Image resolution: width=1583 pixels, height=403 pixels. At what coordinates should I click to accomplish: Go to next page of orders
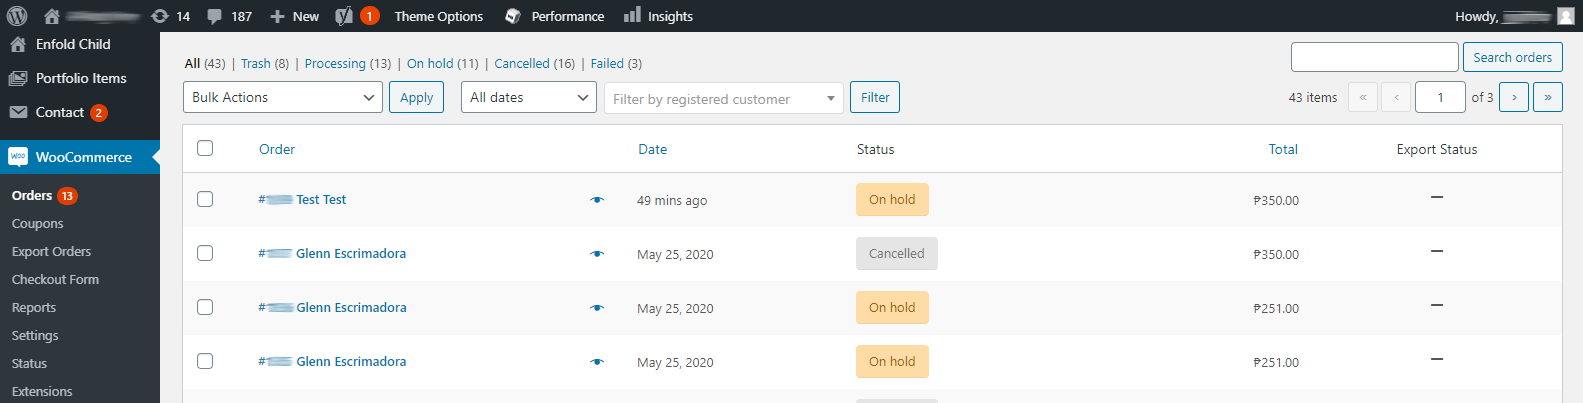[x=1514, y=97]
